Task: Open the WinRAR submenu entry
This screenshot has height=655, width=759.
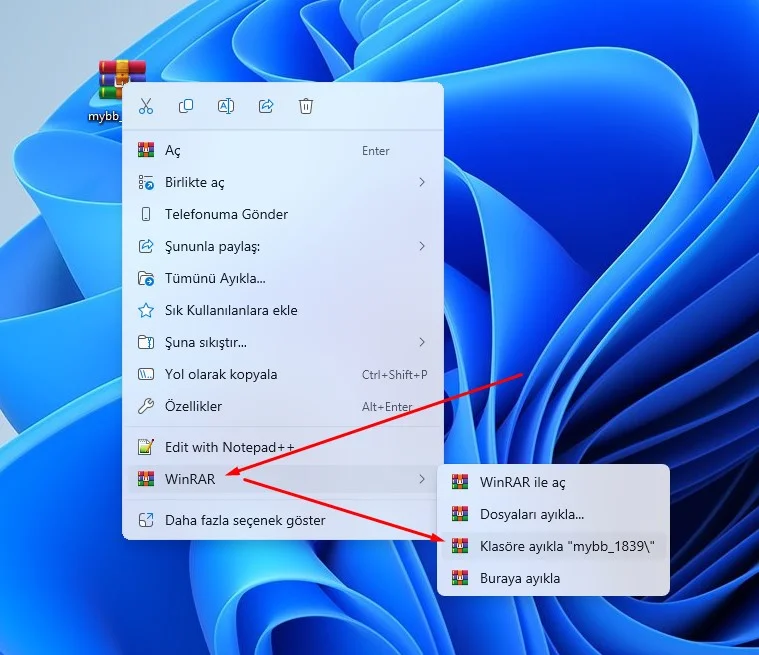Action: (283, 479)
